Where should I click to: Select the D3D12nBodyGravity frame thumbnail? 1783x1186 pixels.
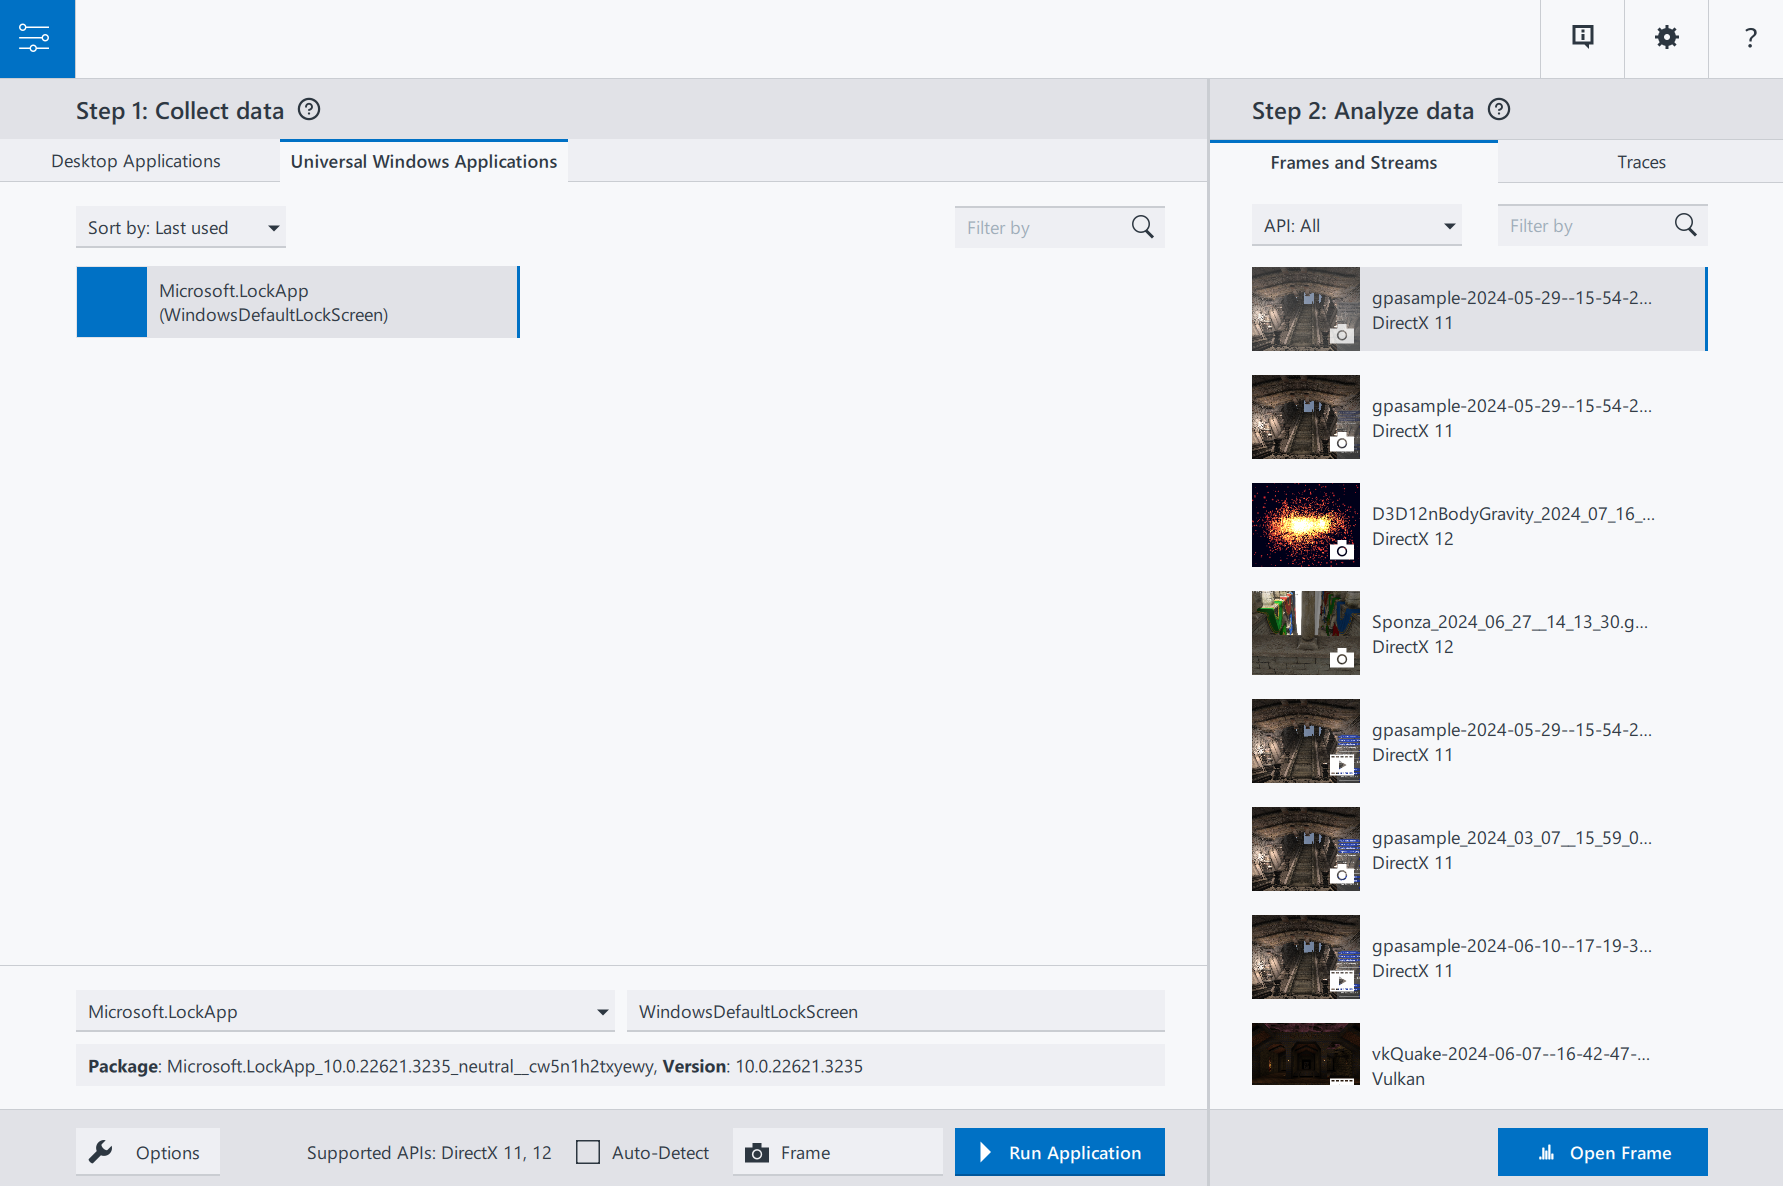click(x=1306, y=525)
